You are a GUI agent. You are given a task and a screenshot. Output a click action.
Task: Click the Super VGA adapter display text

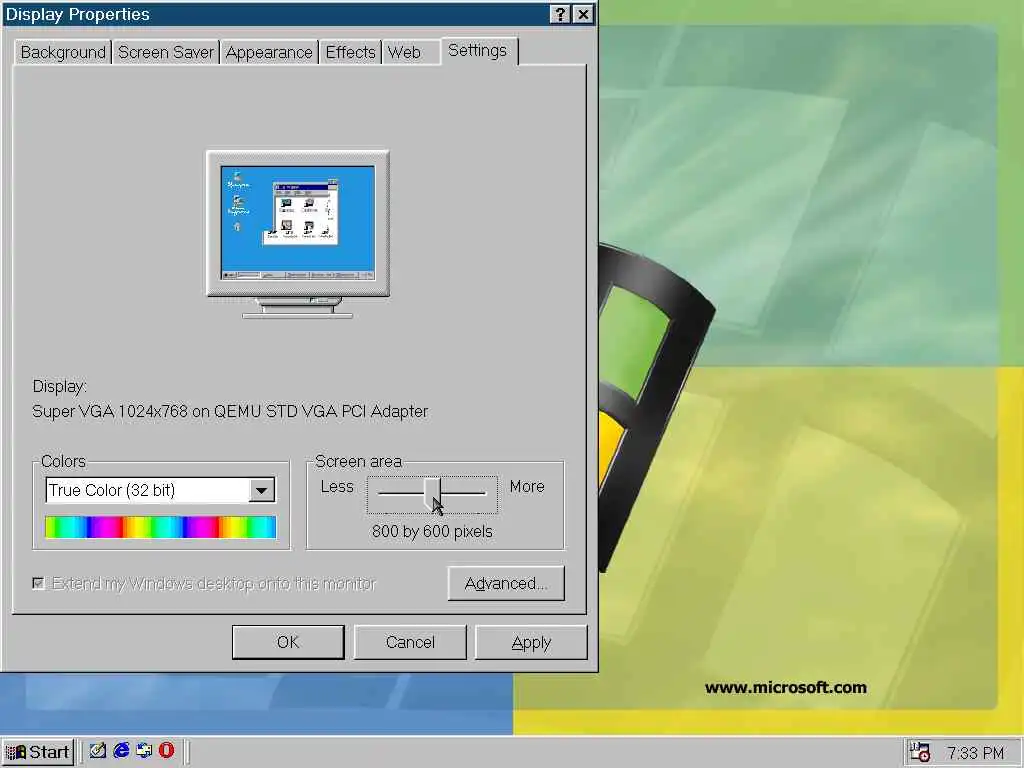(x=230, y=411)
